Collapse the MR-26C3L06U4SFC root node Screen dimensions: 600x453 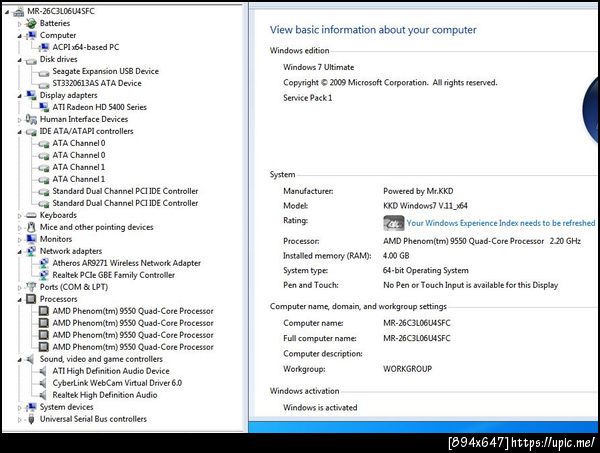coord(7,12)
